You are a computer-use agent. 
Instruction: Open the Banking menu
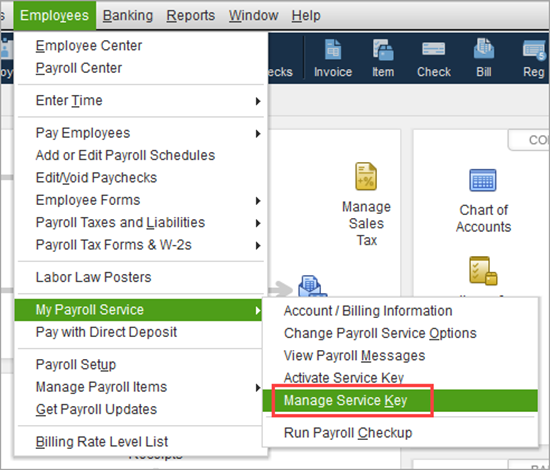coord(128,15)
